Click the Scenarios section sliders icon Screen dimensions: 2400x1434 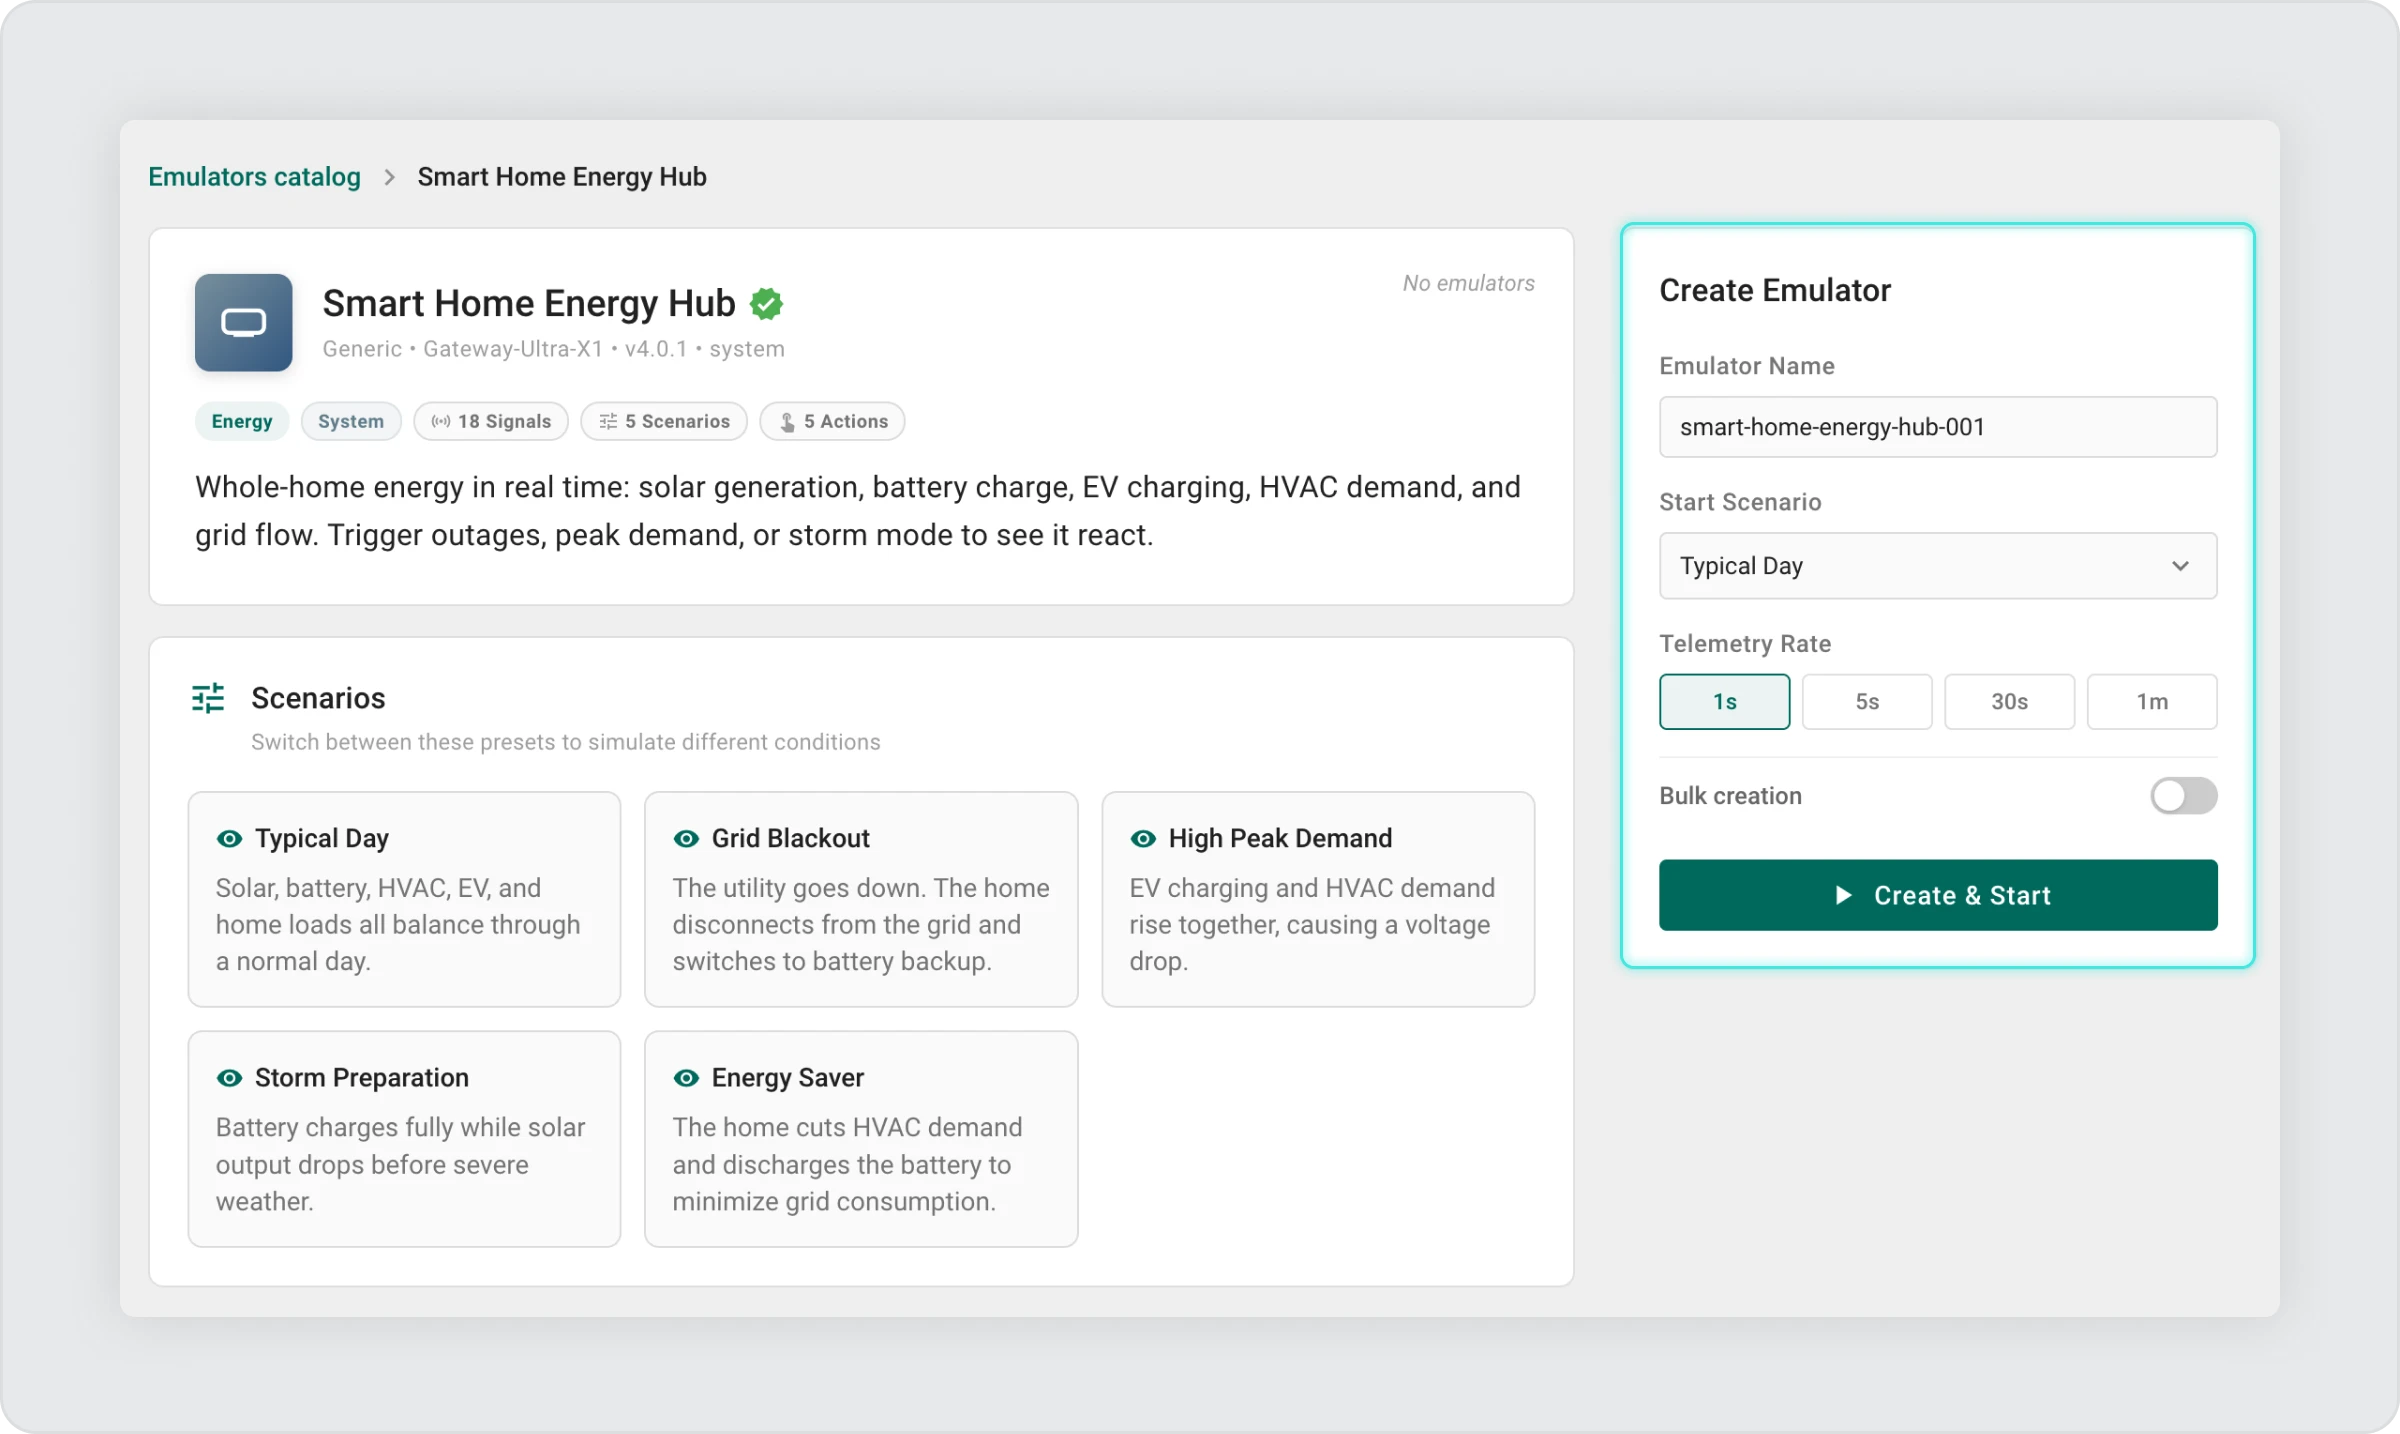208,698
